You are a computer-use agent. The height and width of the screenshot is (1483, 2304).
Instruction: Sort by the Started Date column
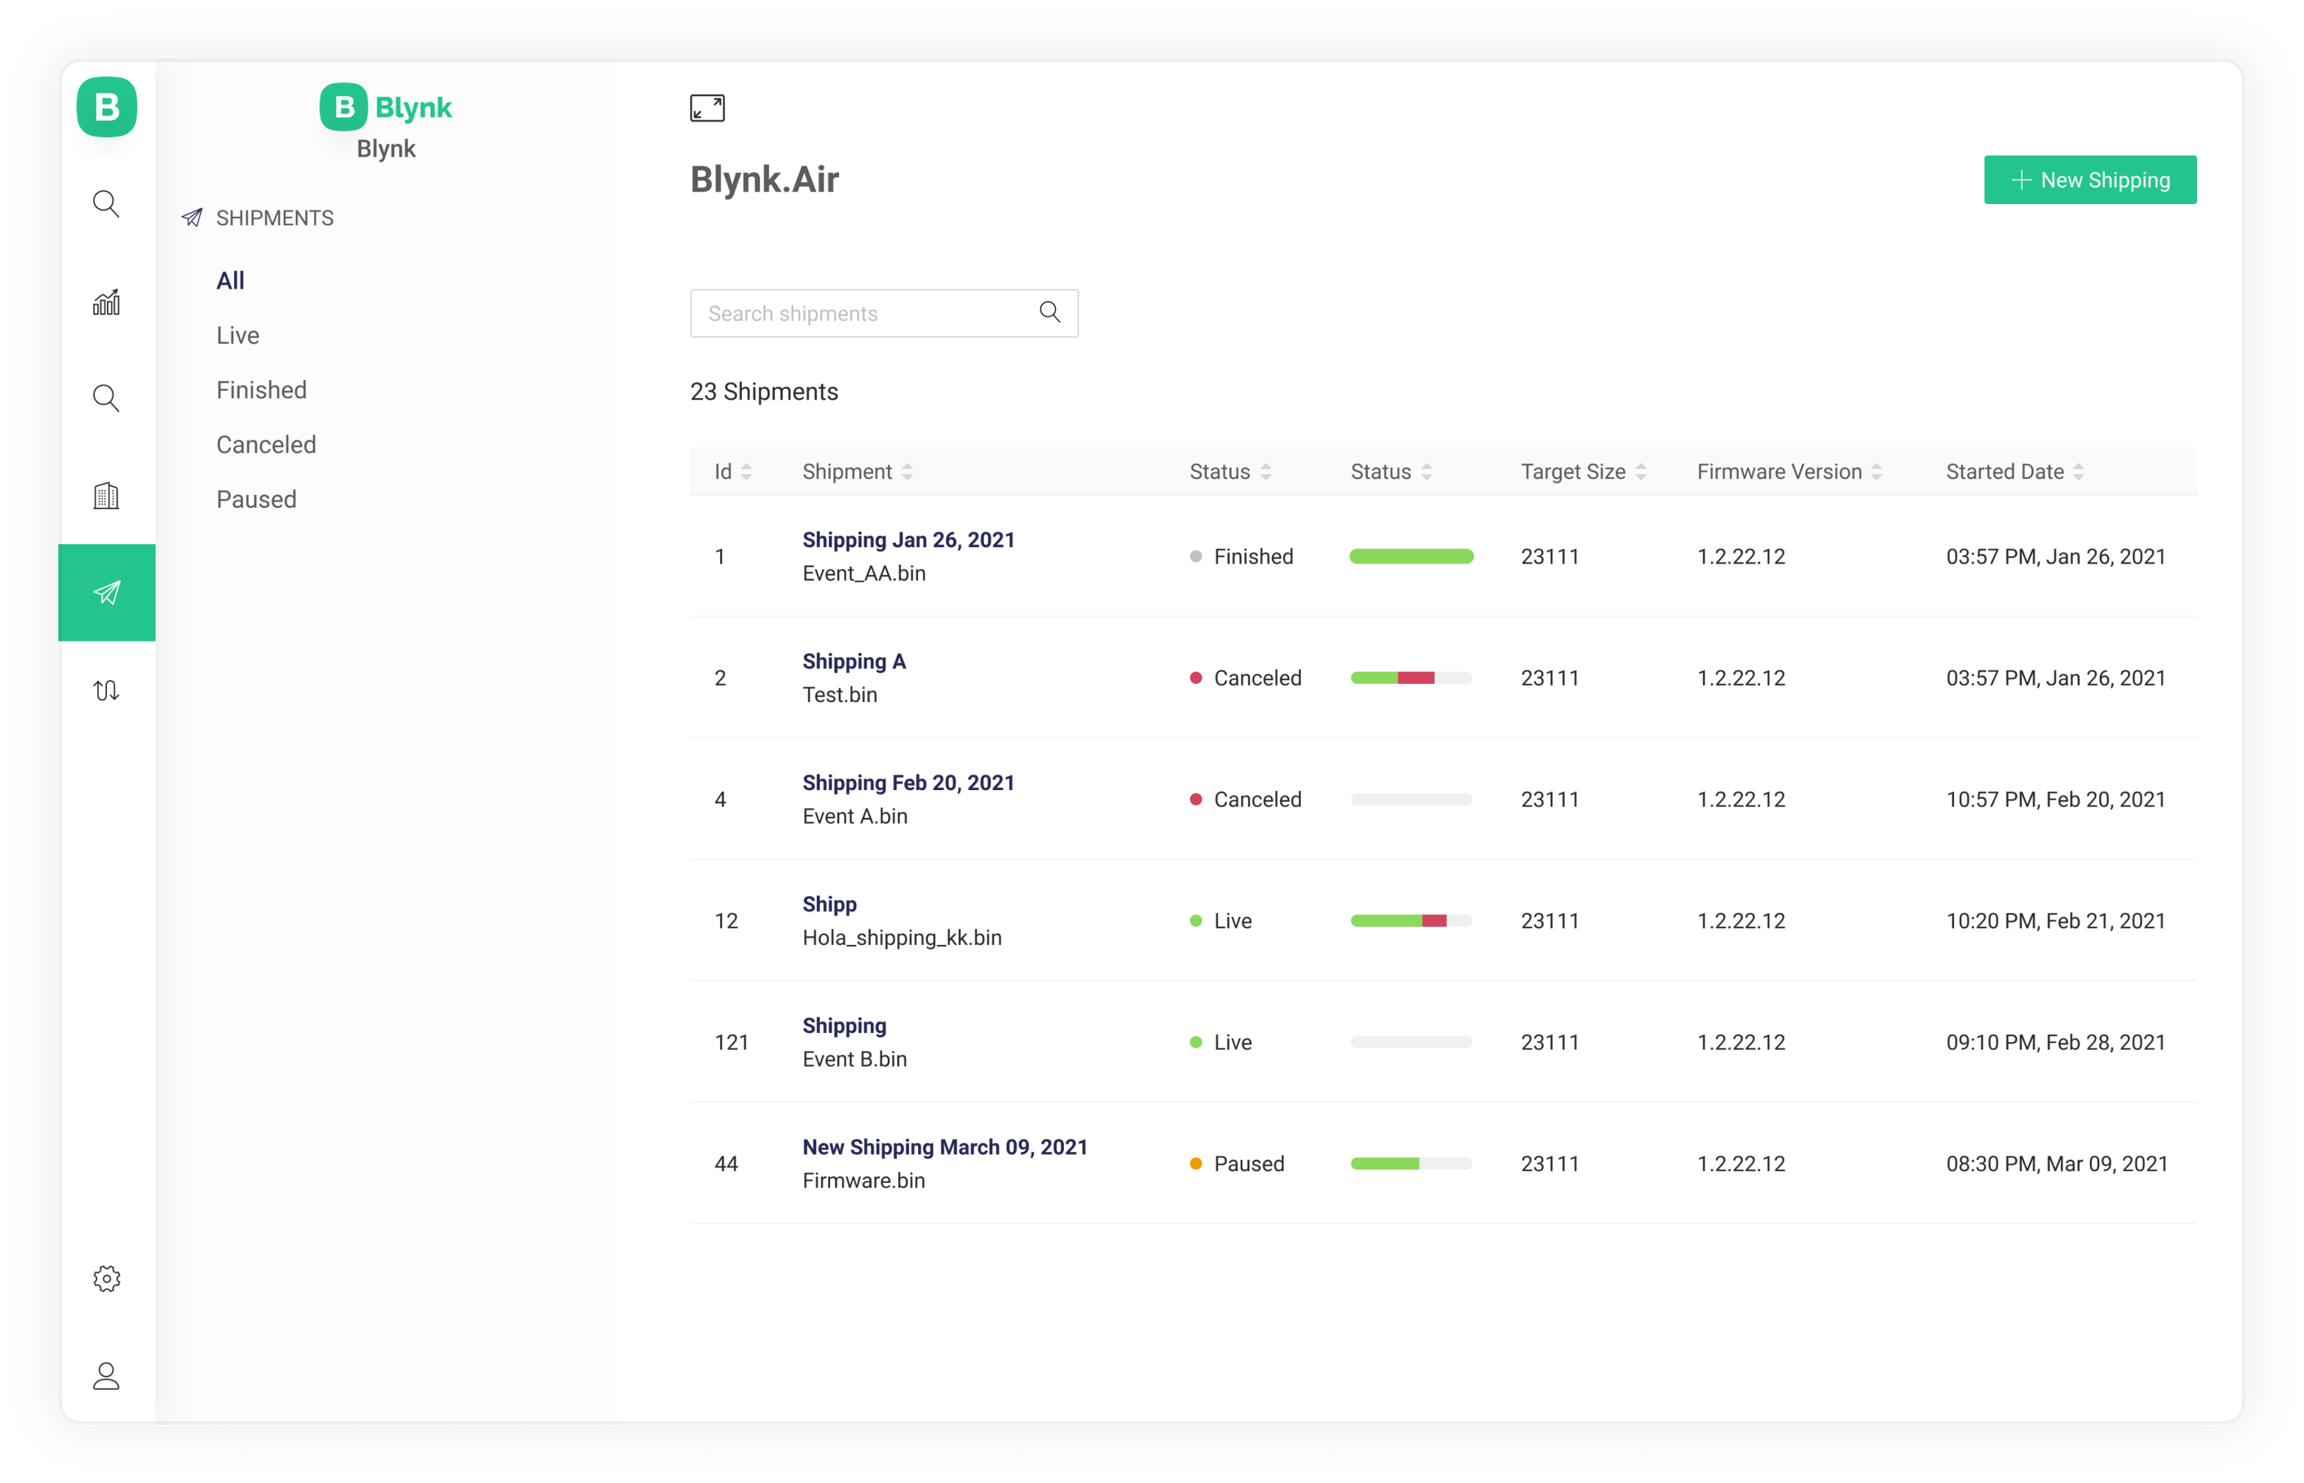point(2078,472)
